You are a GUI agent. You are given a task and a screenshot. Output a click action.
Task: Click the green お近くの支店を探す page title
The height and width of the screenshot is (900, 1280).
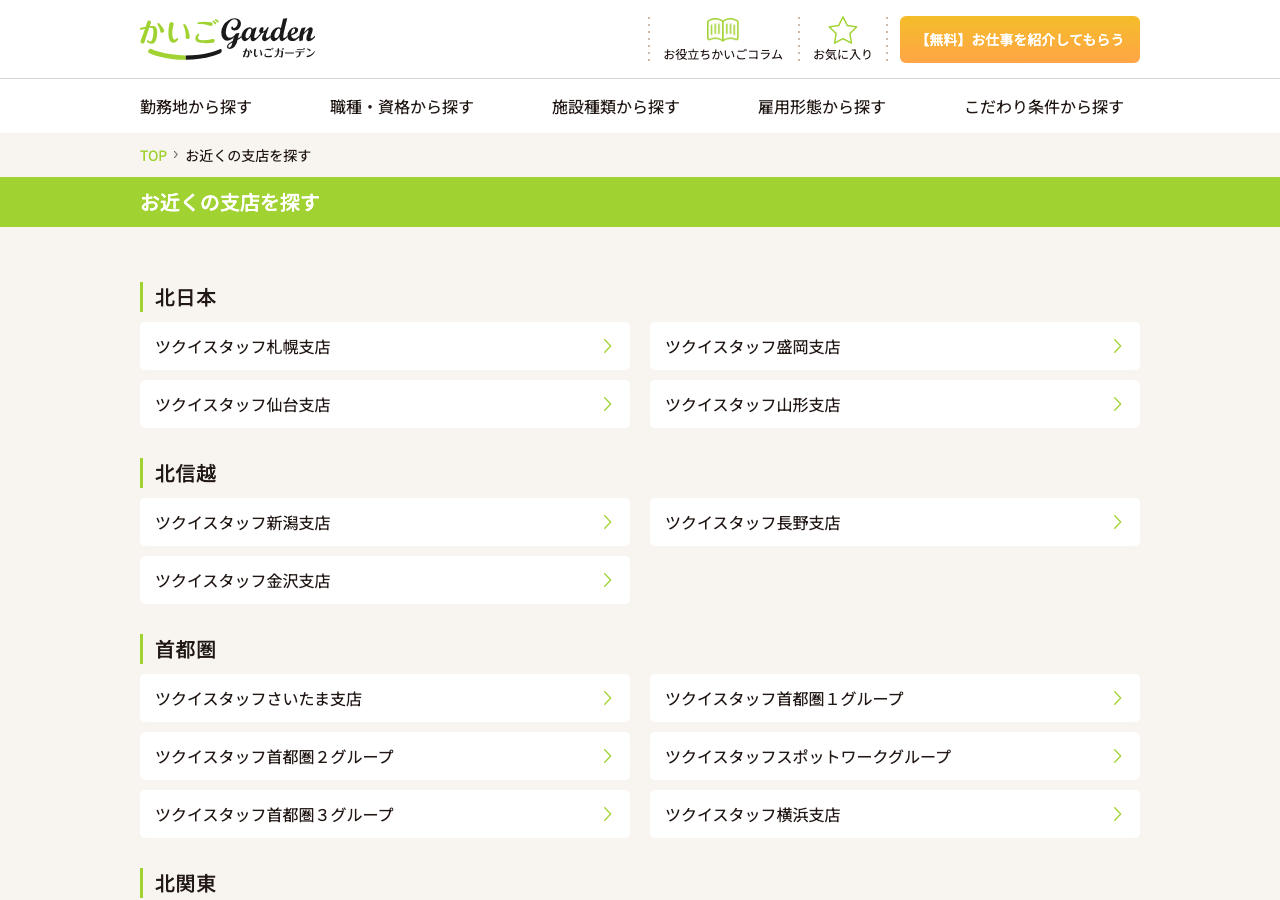230,202
